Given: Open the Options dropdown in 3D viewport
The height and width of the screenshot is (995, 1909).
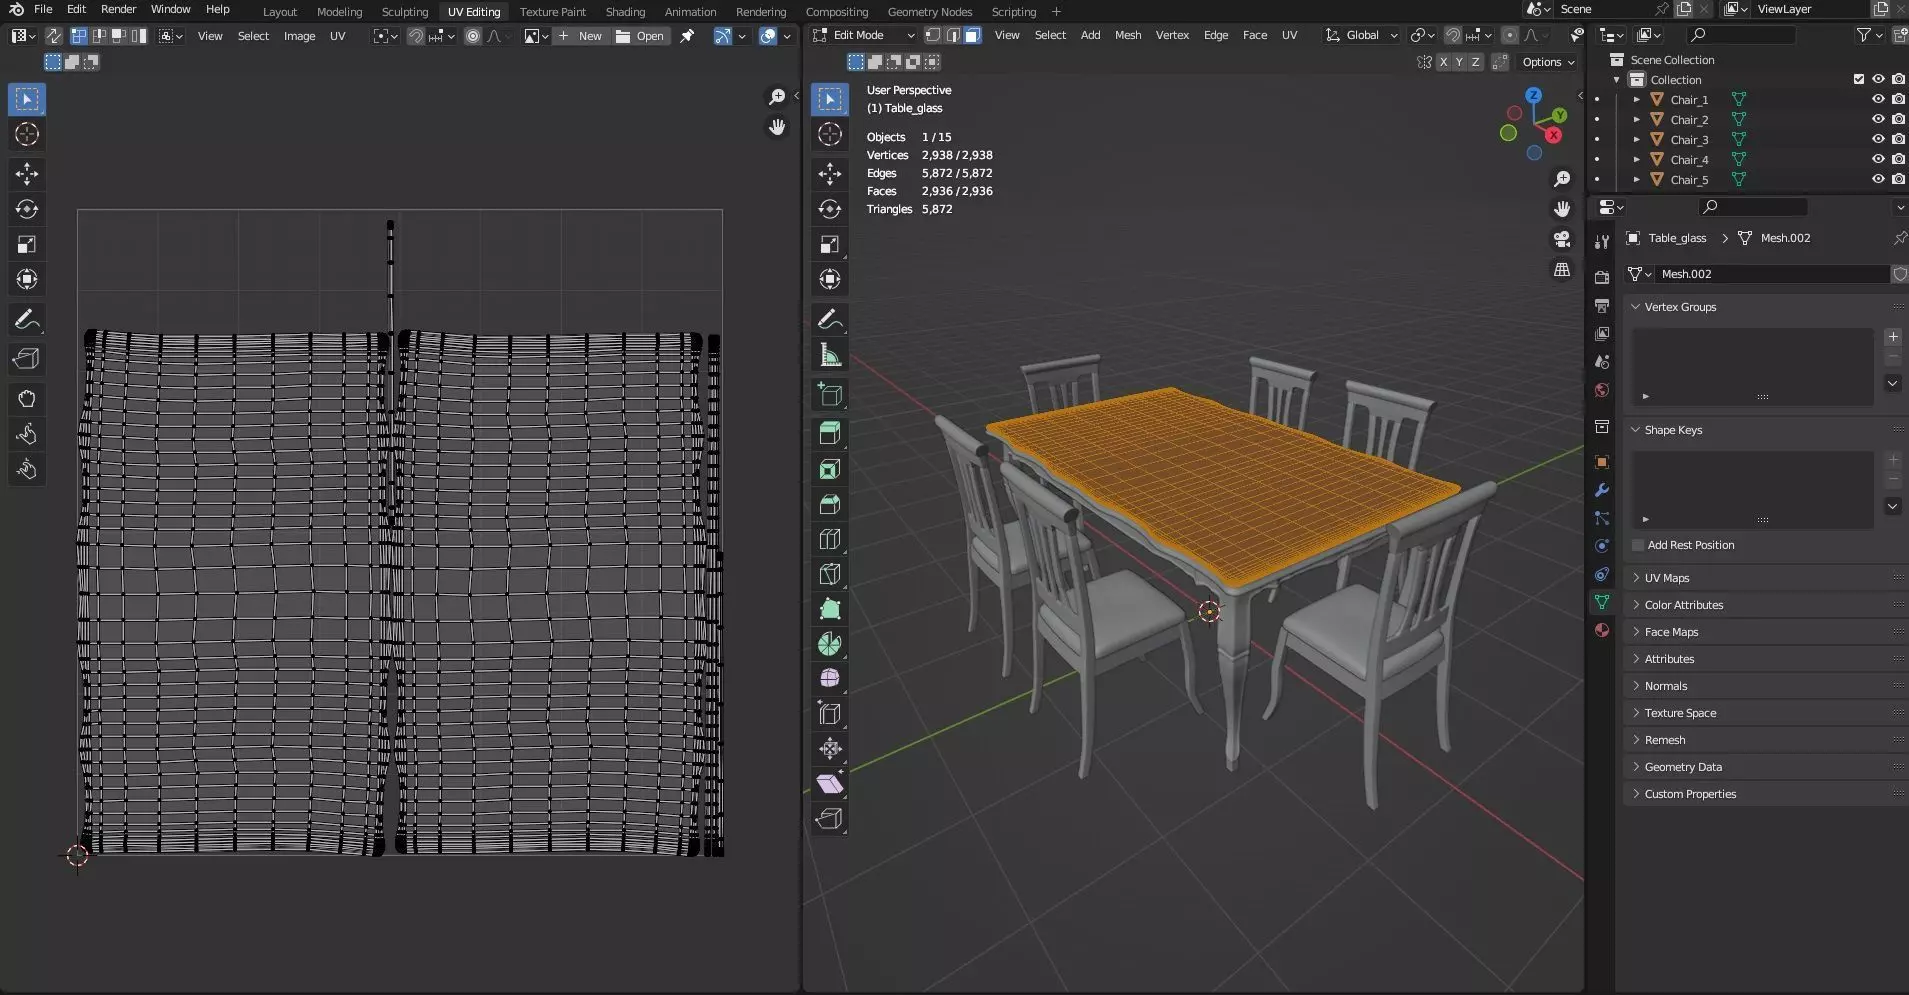Looking at the screenshot, I should tap(1548, 62).
